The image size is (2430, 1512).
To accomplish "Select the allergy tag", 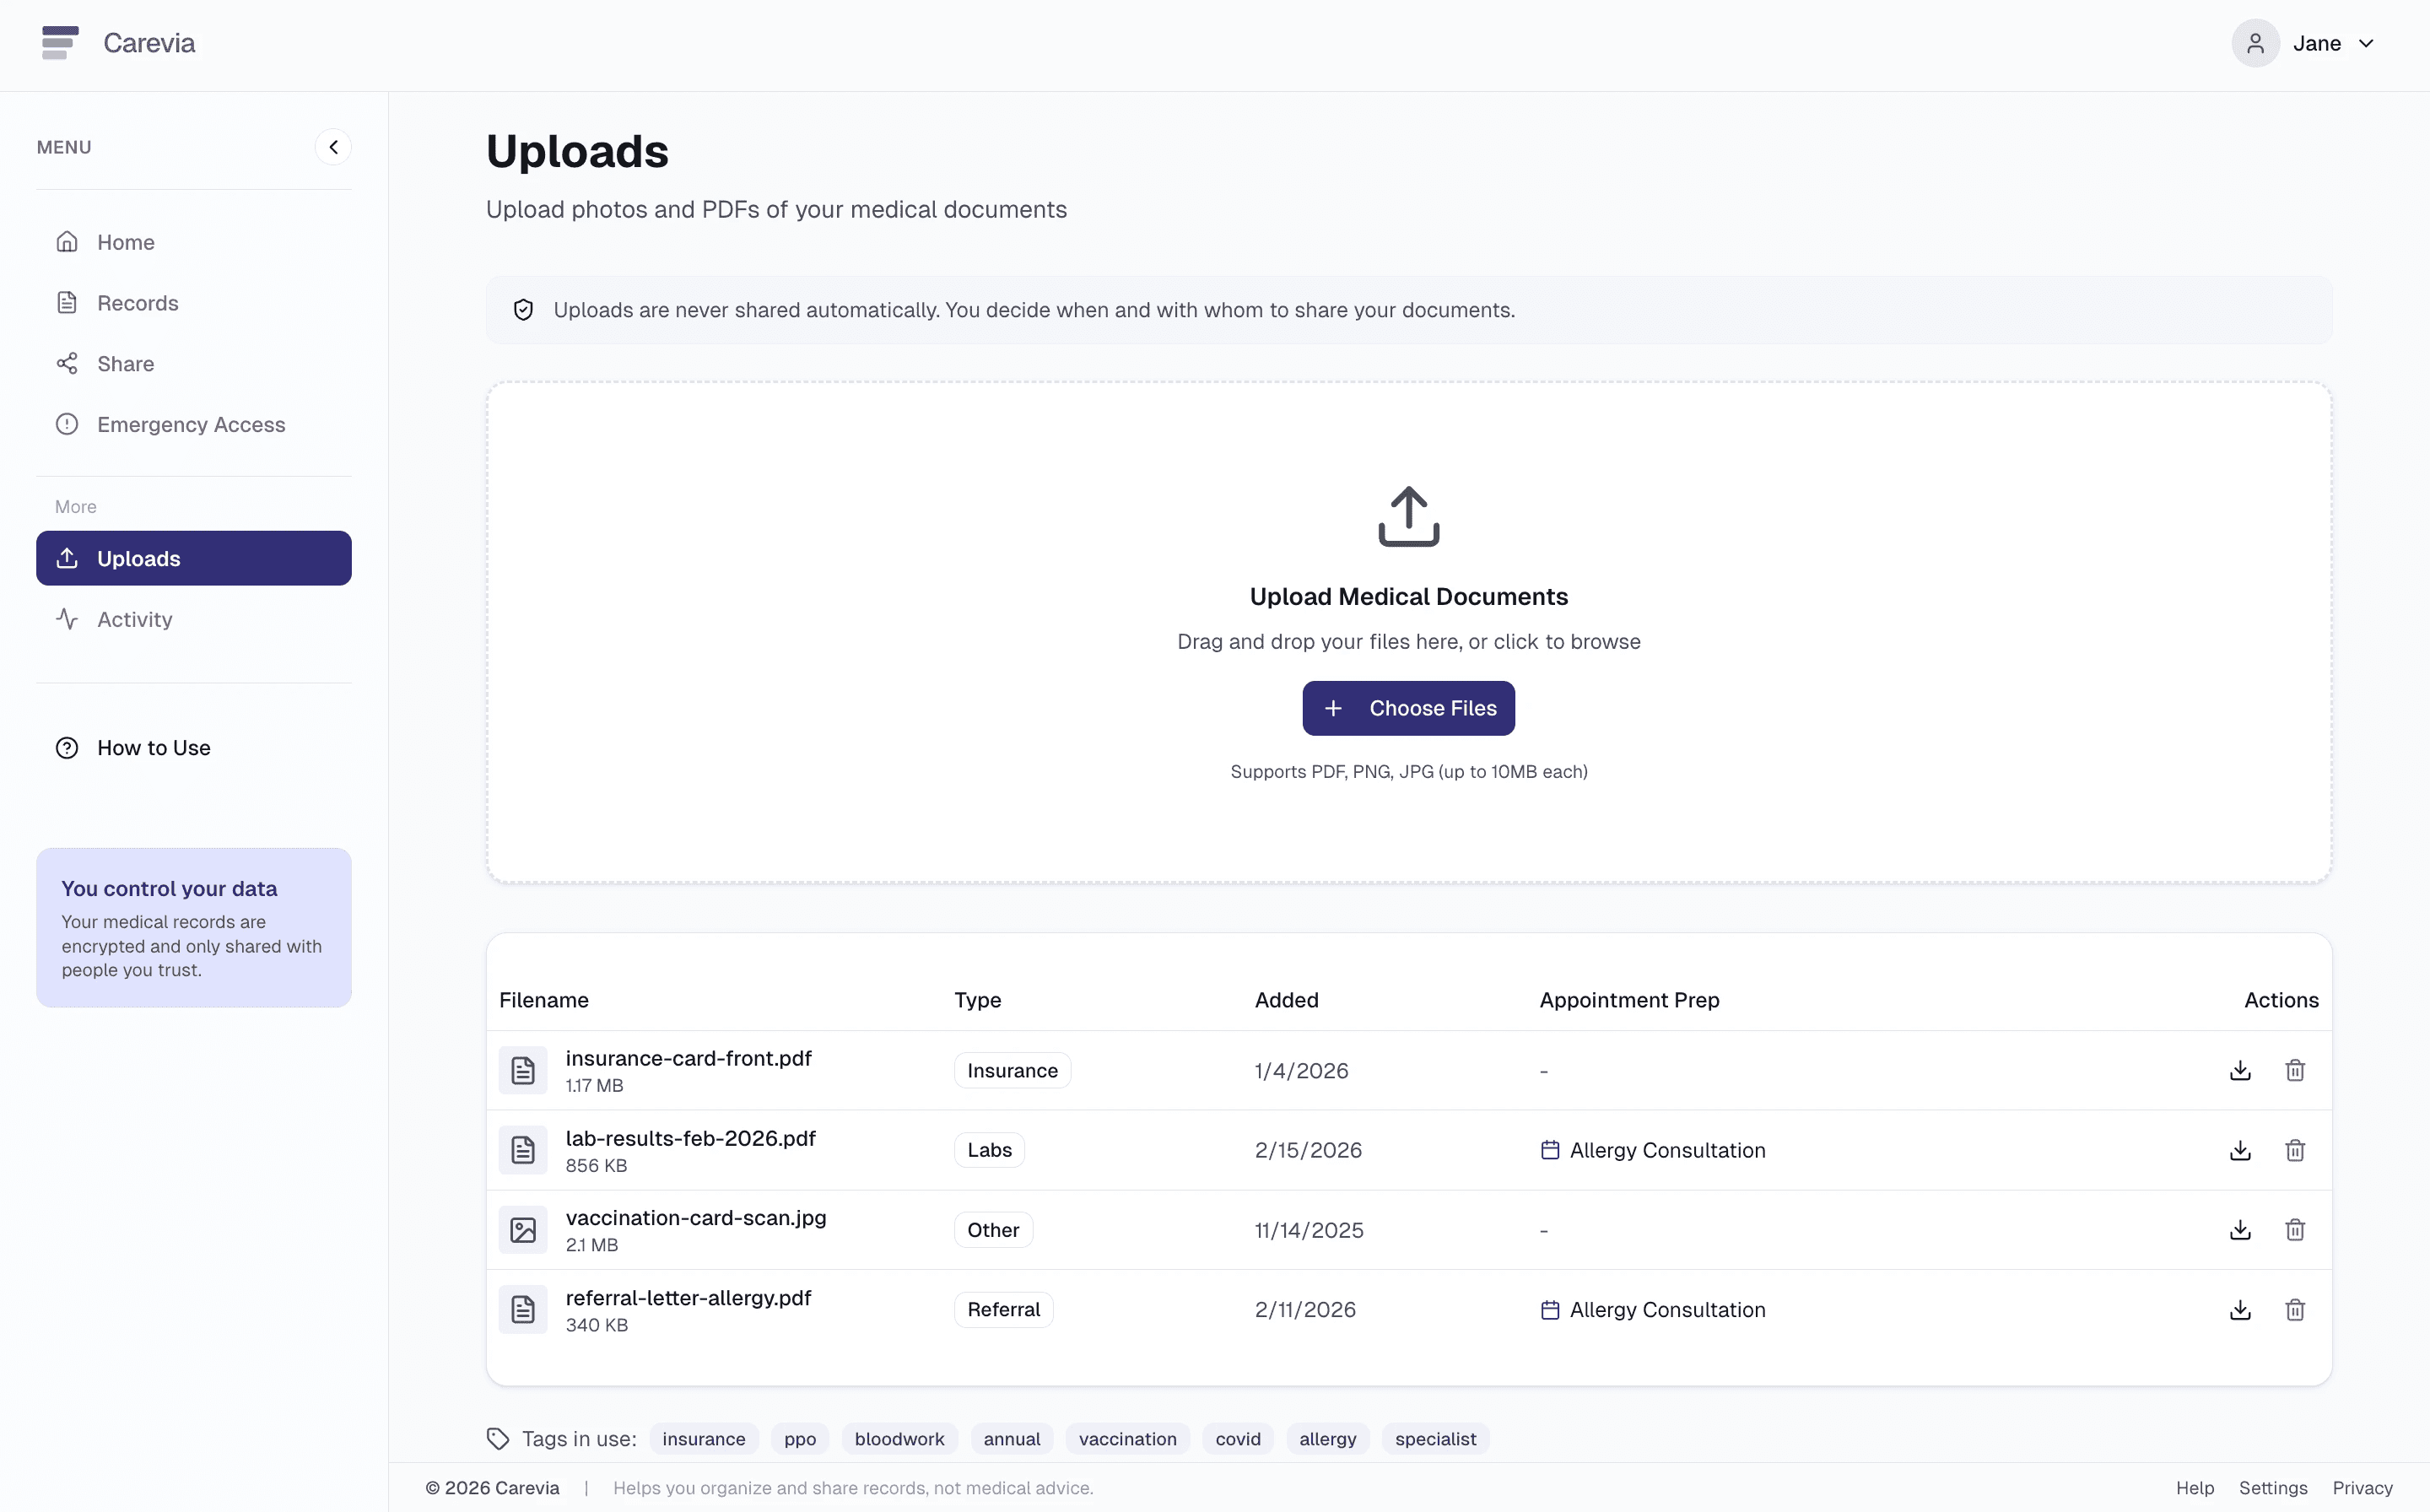I will (x=1328, y=1439).
